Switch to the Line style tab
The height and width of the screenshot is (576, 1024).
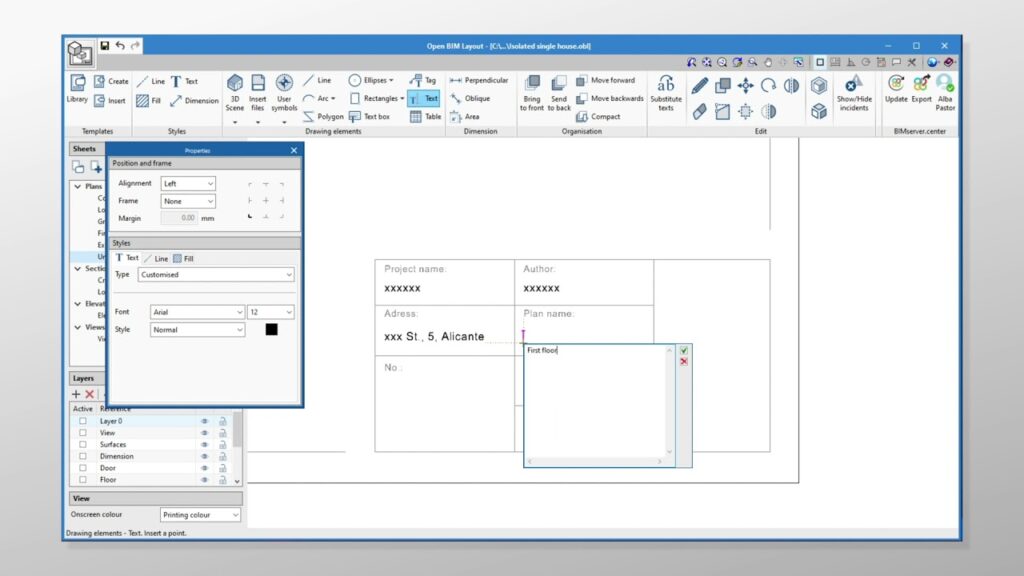pos(156,258)
